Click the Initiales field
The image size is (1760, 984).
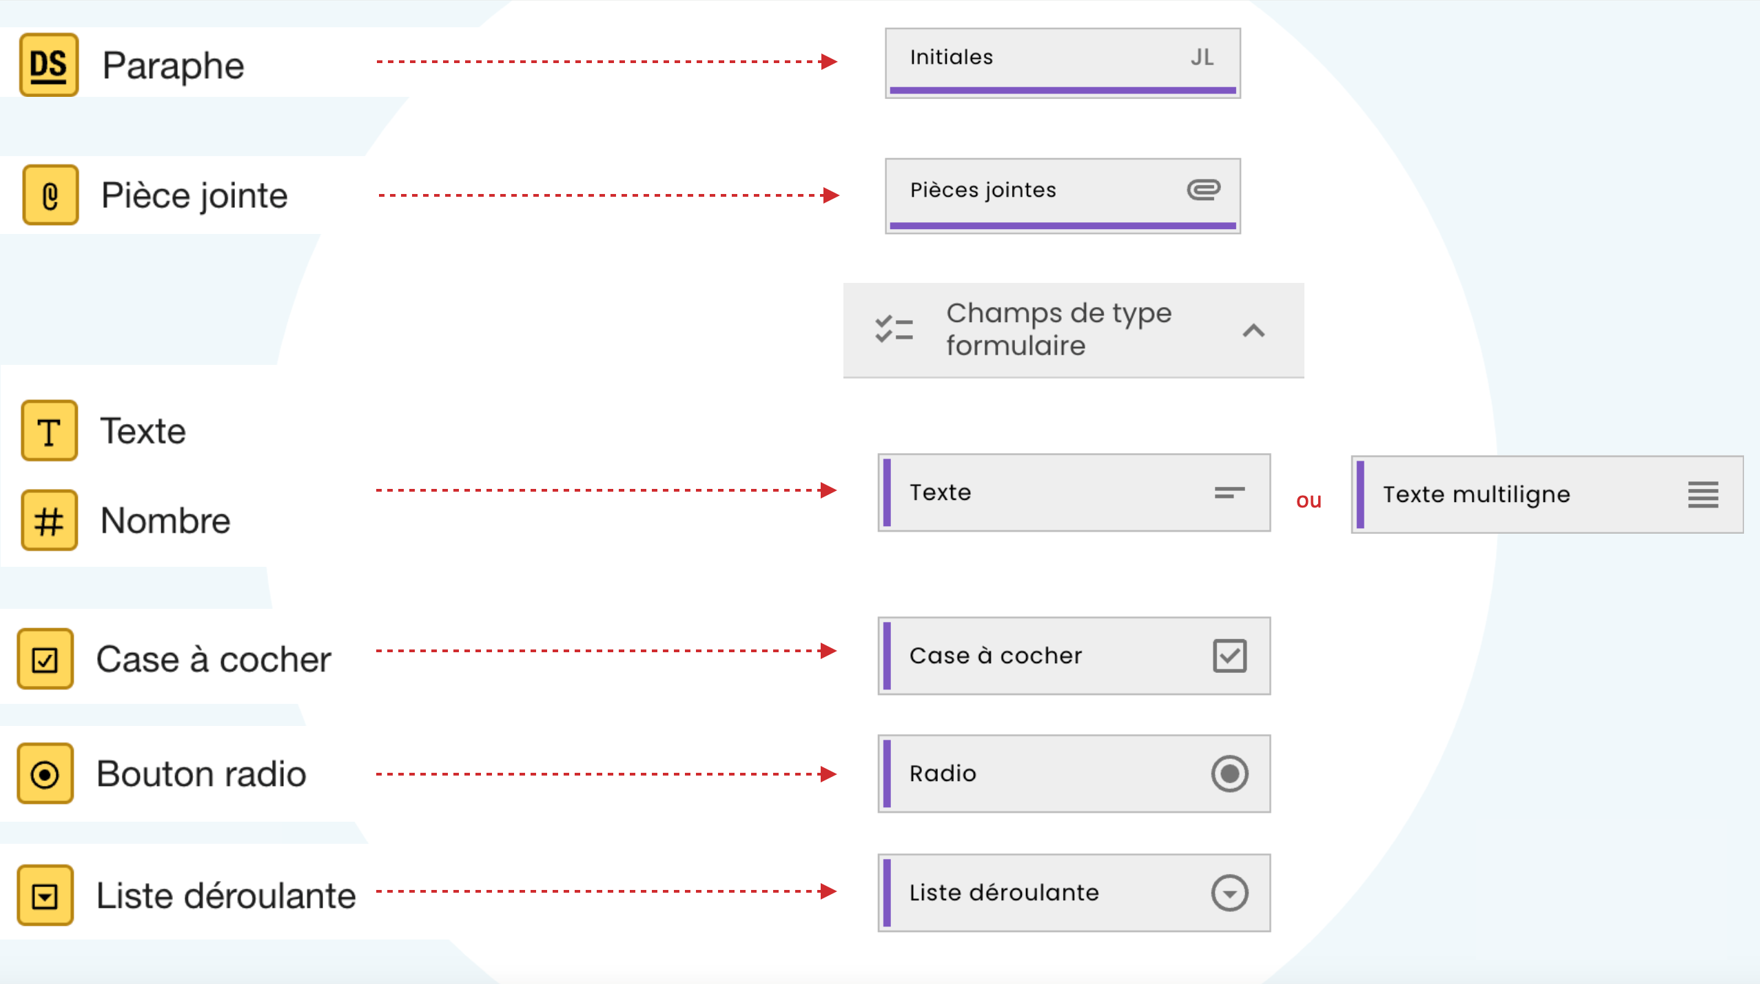point(1063,63)
